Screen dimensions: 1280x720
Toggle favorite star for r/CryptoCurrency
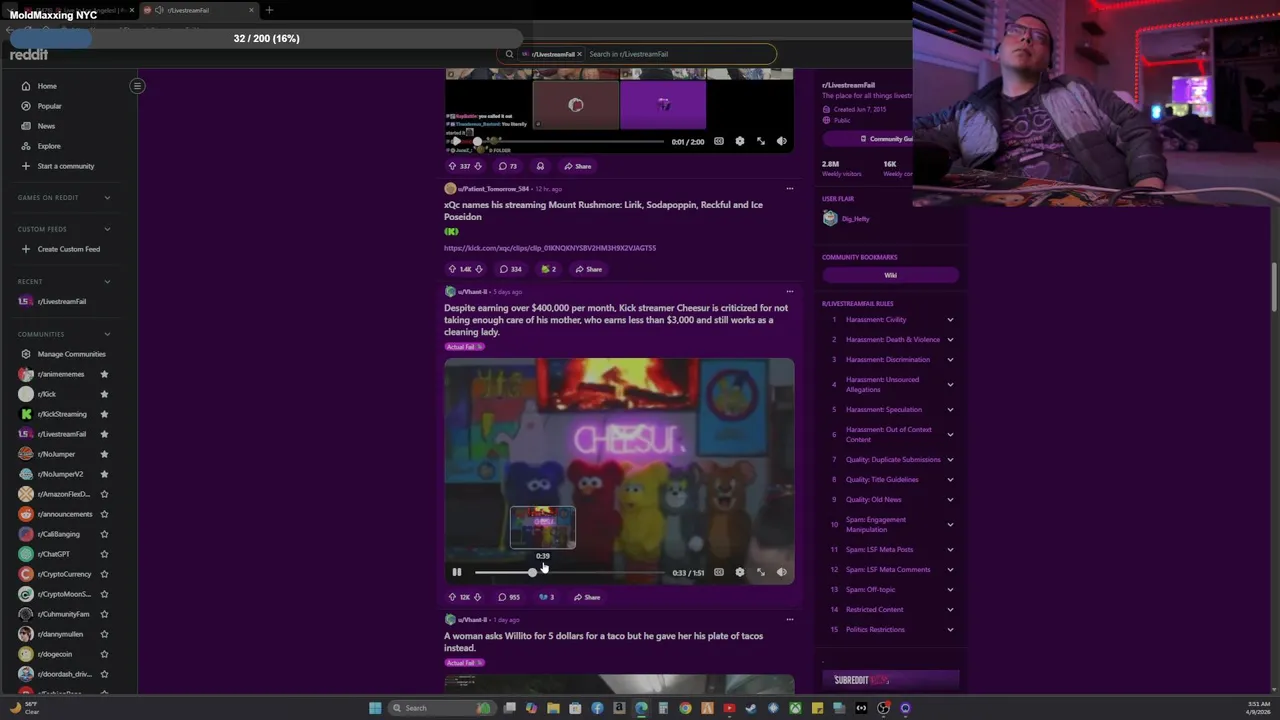coord(104,574)
